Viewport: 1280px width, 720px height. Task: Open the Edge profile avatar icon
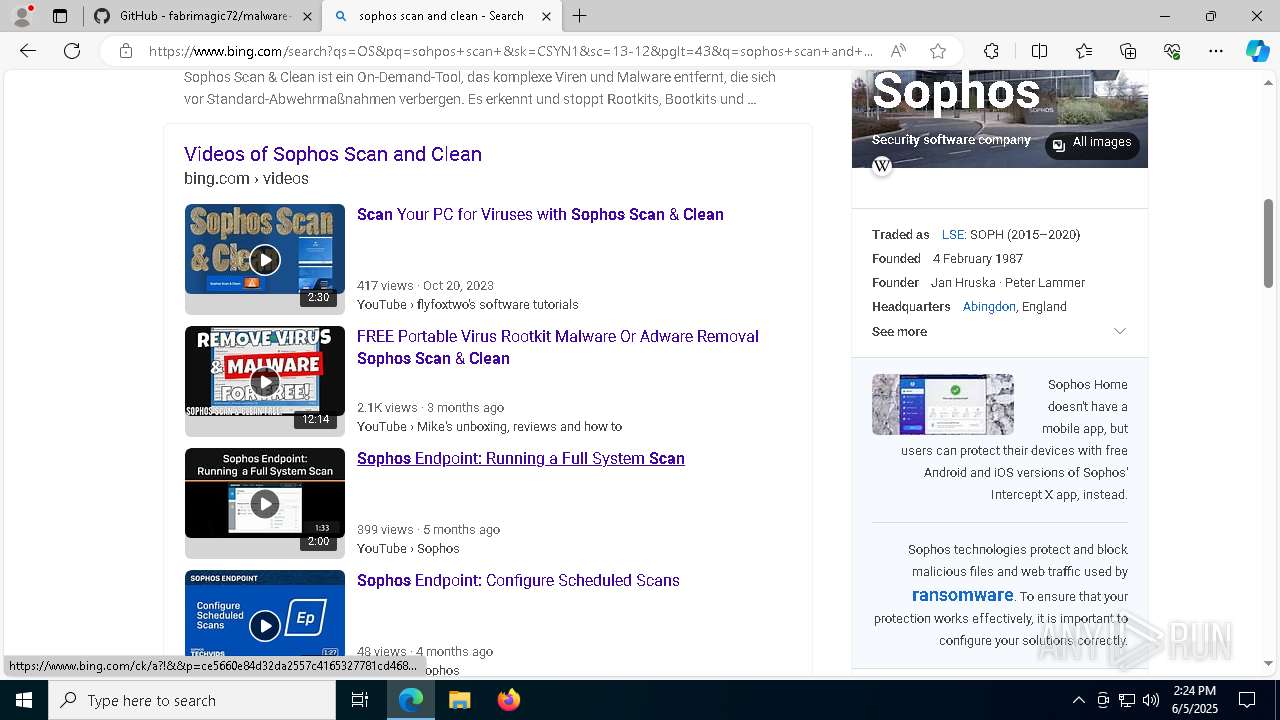[22, 16]
